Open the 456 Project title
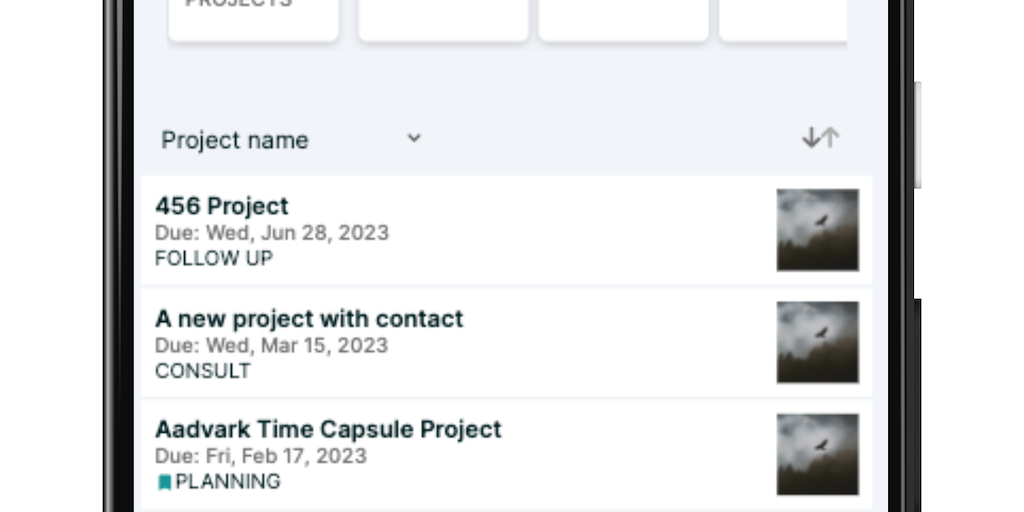 click(222, 206)
